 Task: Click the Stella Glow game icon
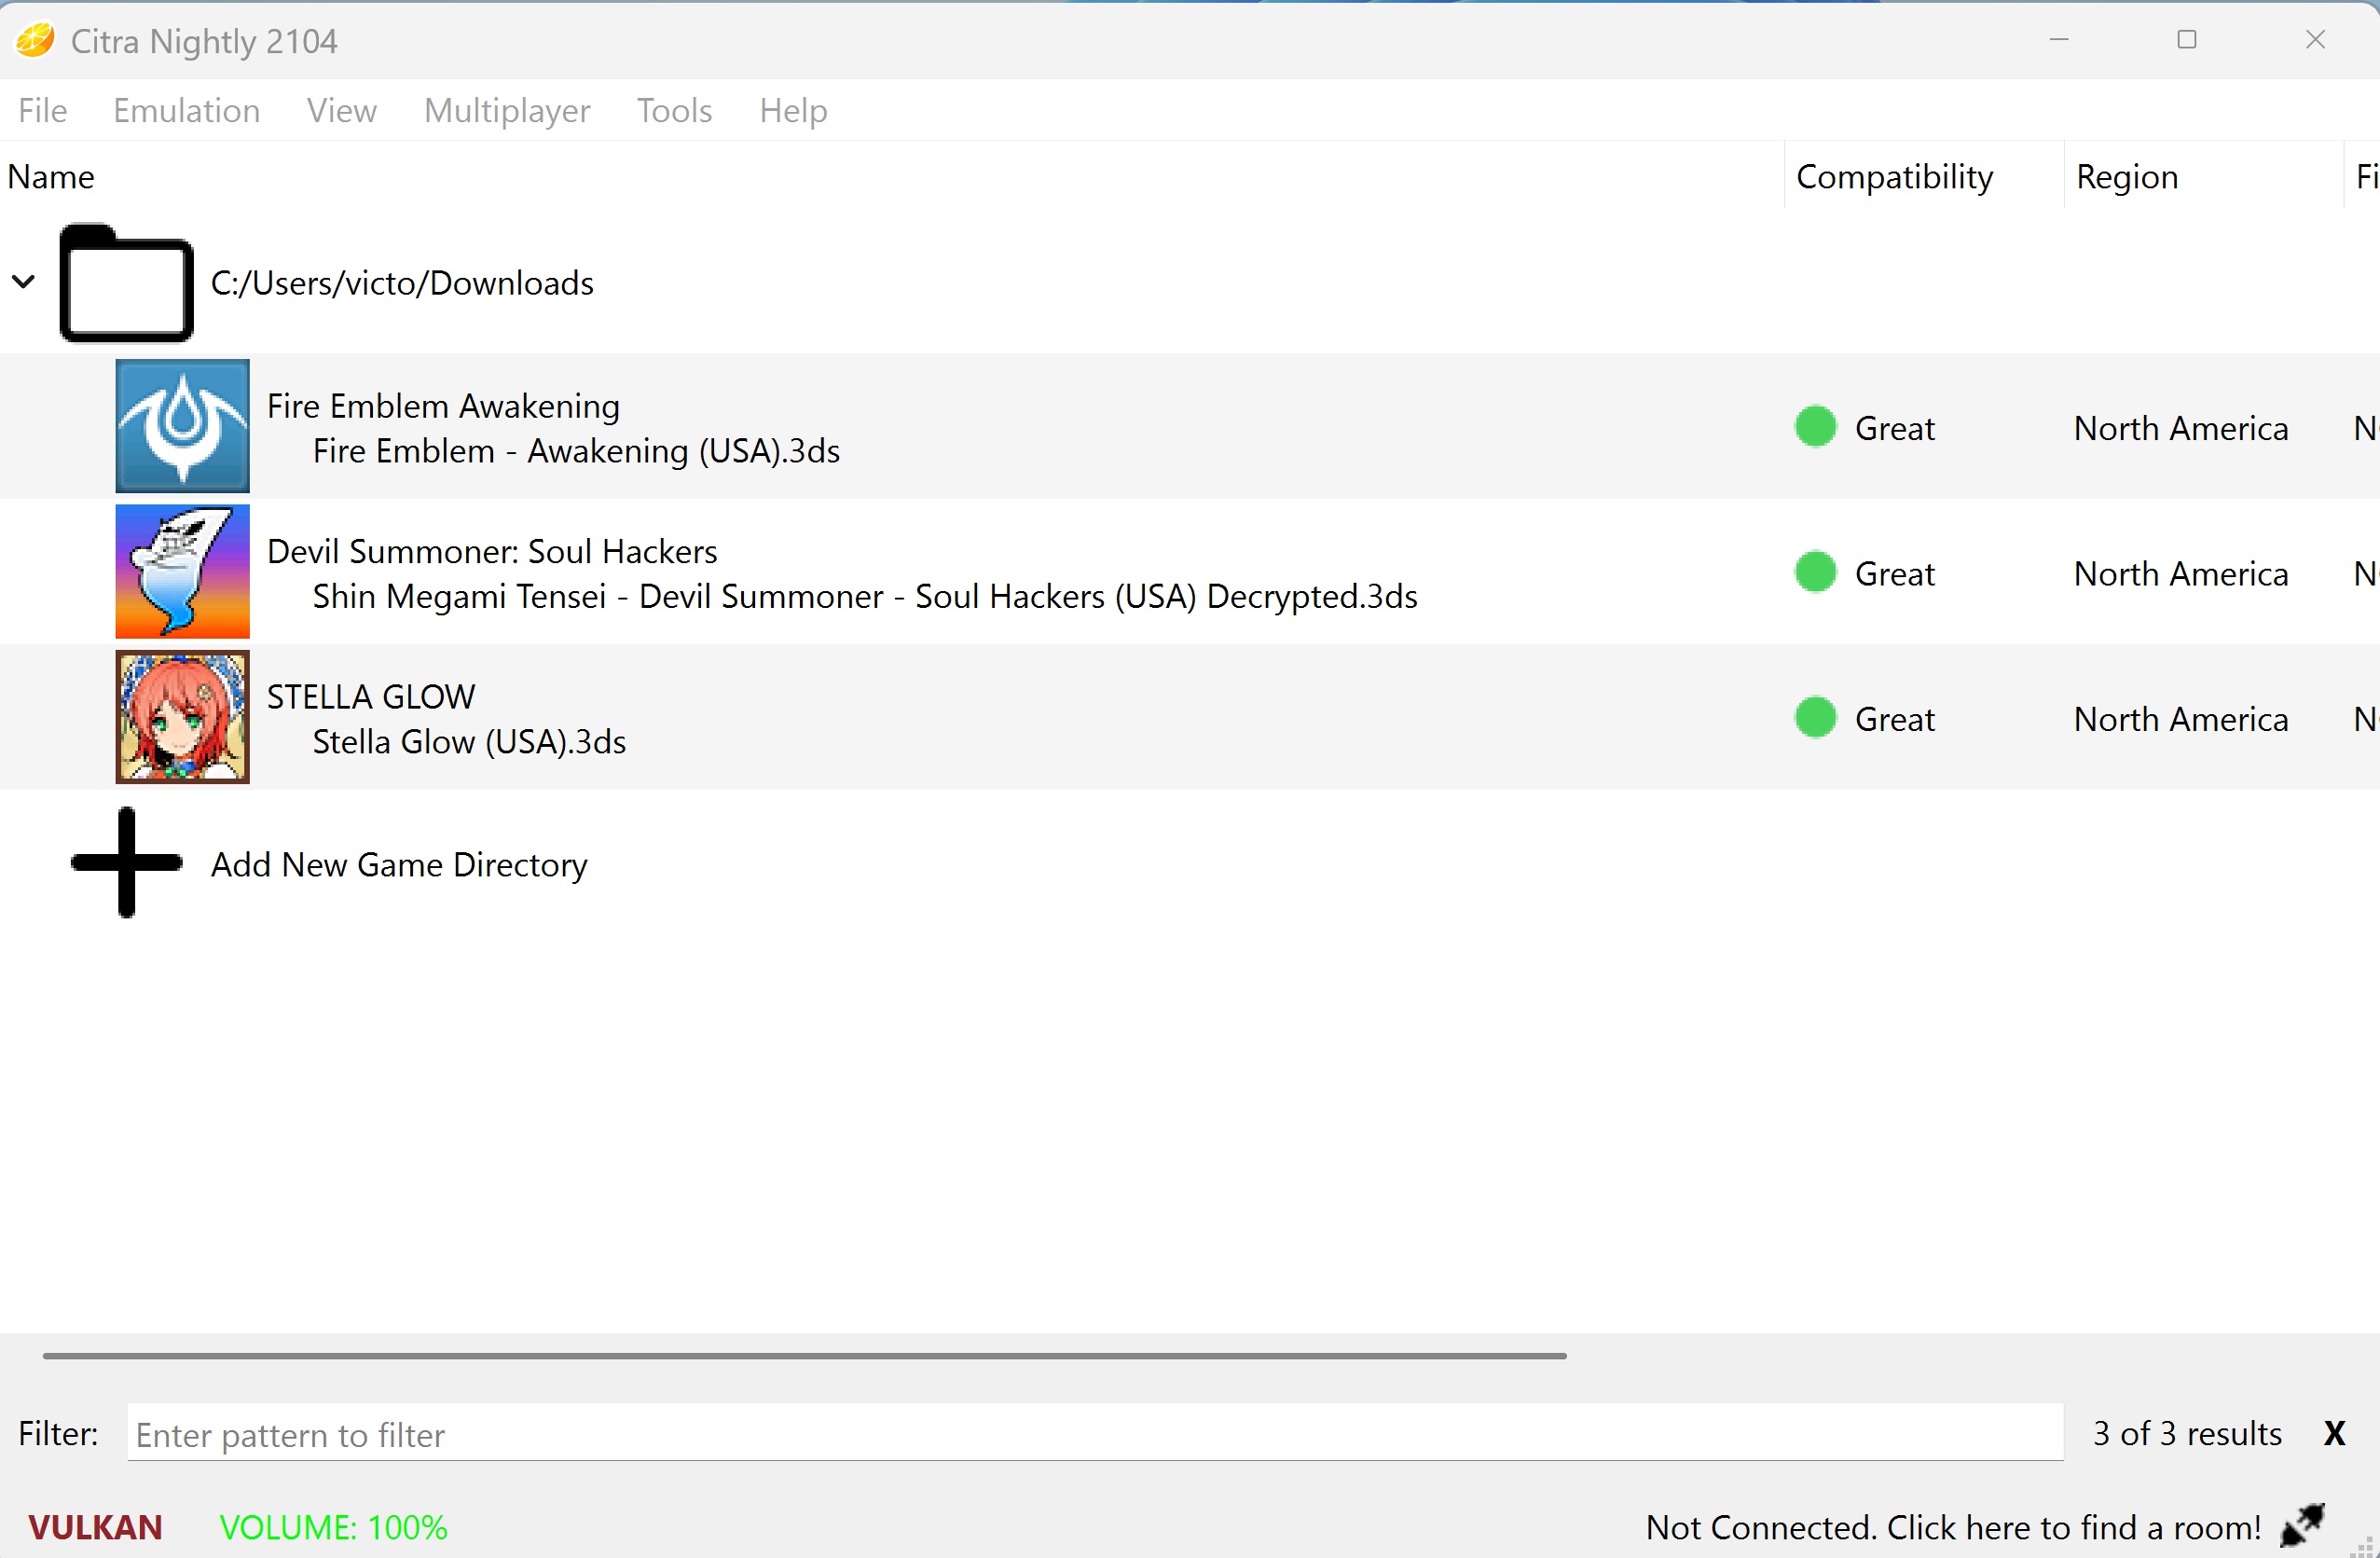pyautogui.click(x=182, y=717)
